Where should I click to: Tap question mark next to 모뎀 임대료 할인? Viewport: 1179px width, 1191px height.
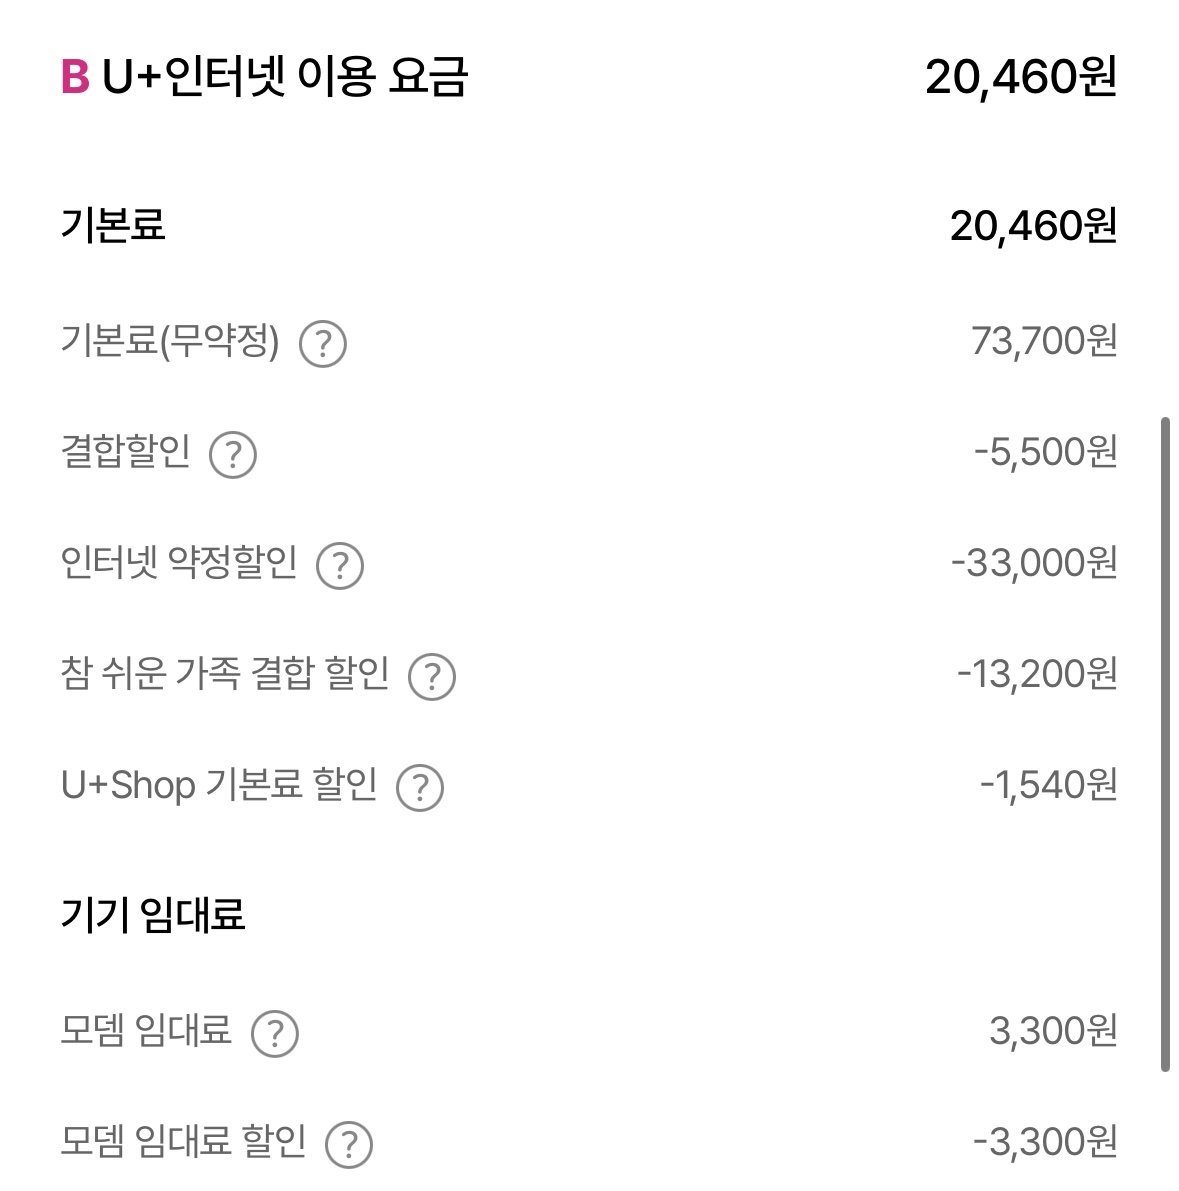tap(349, 1145)
